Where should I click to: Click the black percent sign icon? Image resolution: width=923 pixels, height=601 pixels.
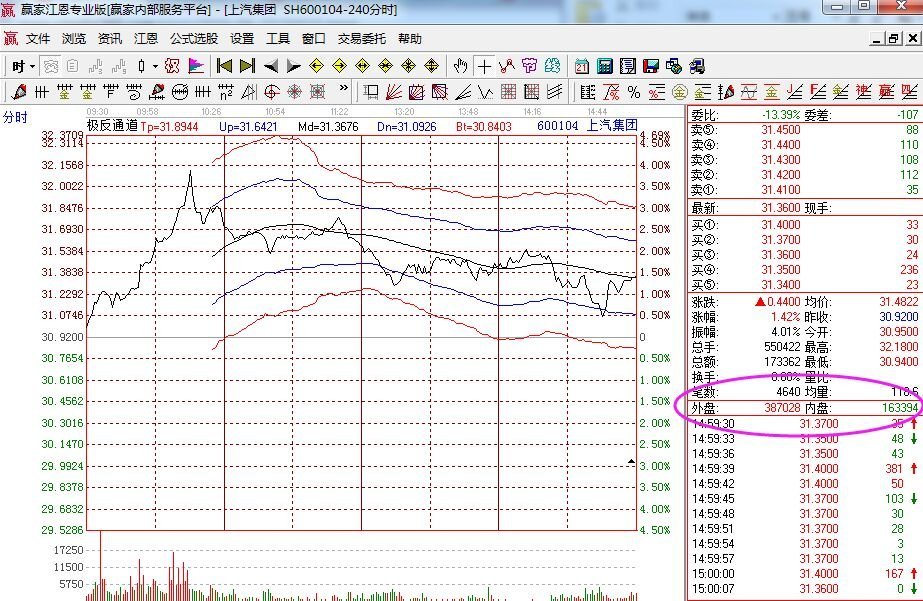click(633, 92)
